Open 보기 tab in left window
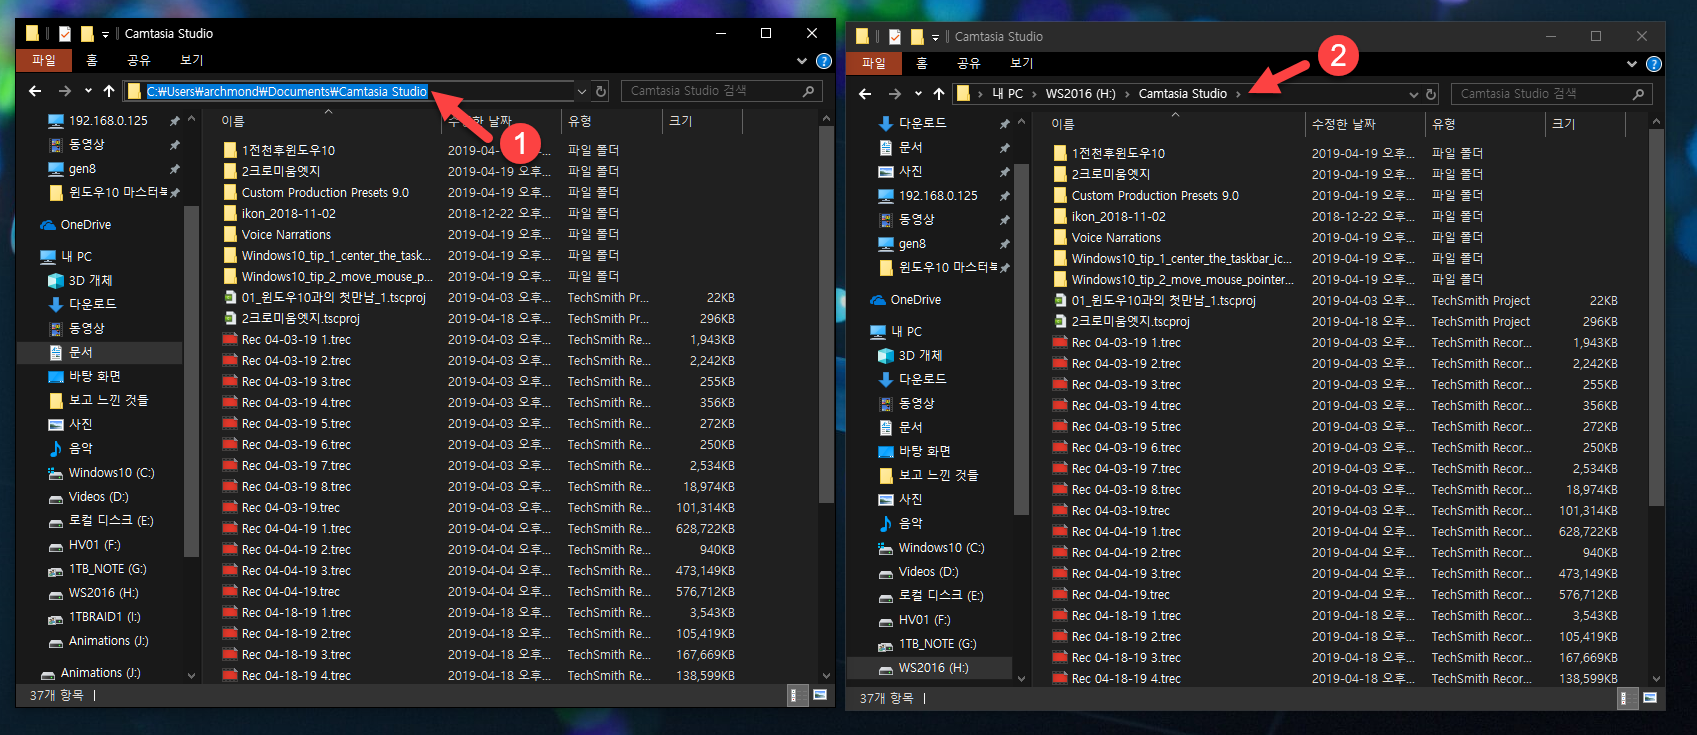The width and height of the screenshot is (1697, 735). pos(191,61)
